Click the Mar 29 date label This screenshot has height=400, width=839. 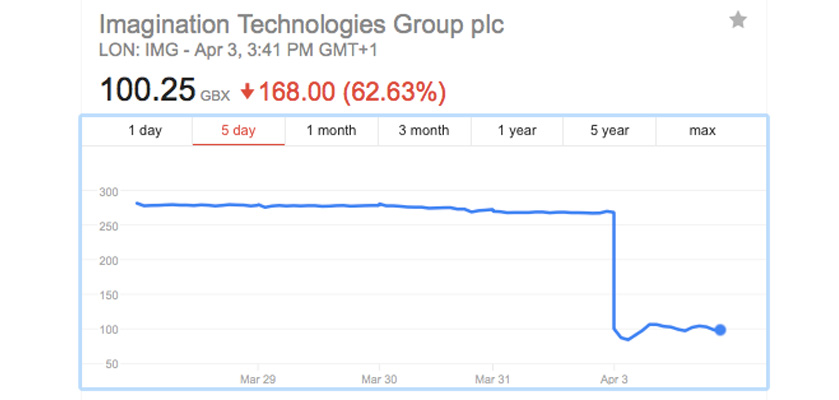click(x=257, y=379)
